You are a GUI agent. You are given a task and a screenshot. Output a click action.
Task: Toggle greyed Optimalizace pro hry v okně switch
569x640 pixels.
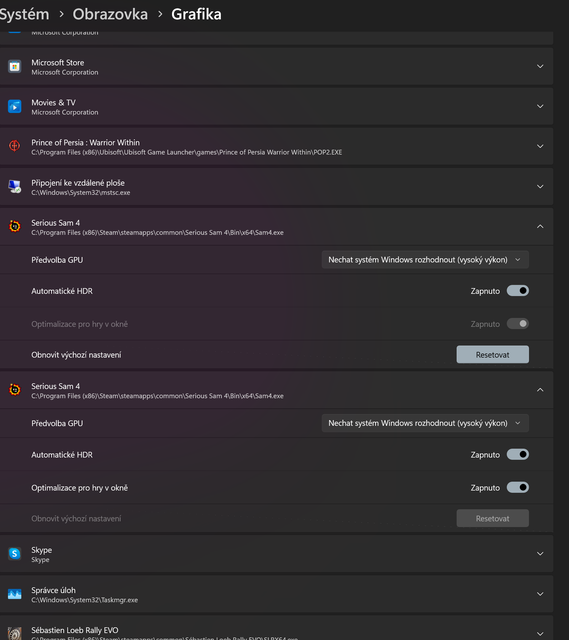pyautogui.click(x=518, y=324)
